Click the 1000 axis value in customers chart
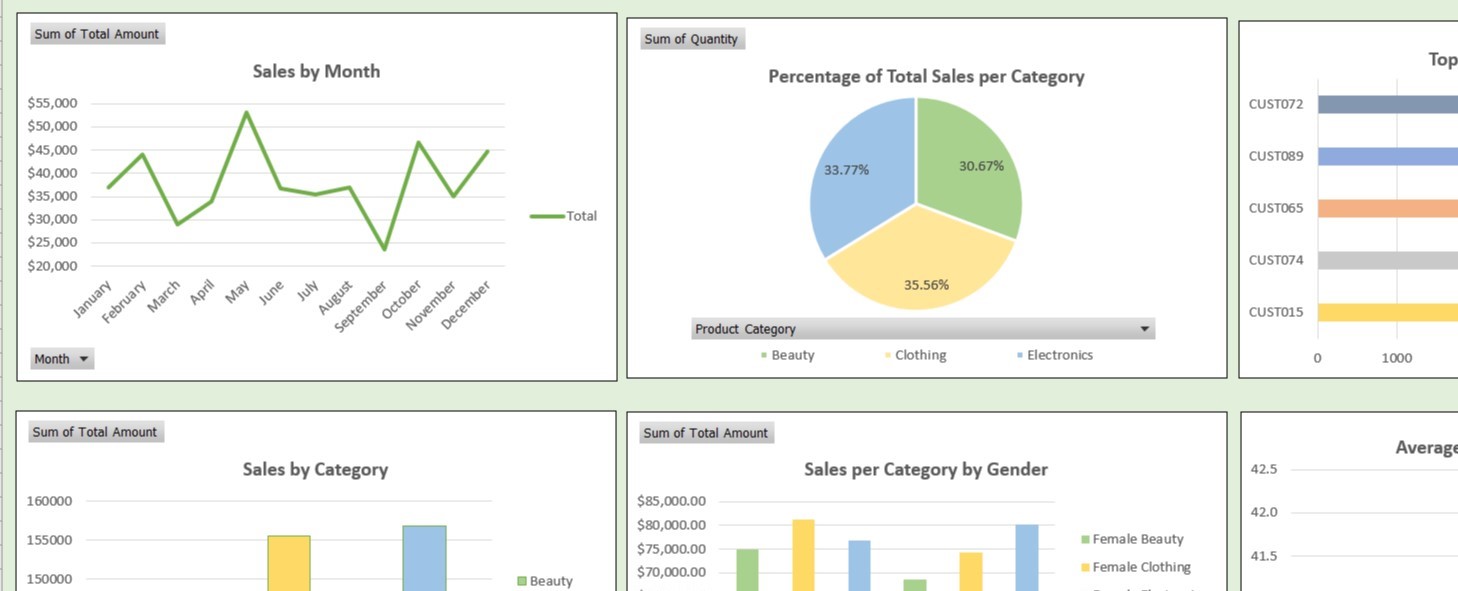1458x591 pixels. (x=1397, y=358)
